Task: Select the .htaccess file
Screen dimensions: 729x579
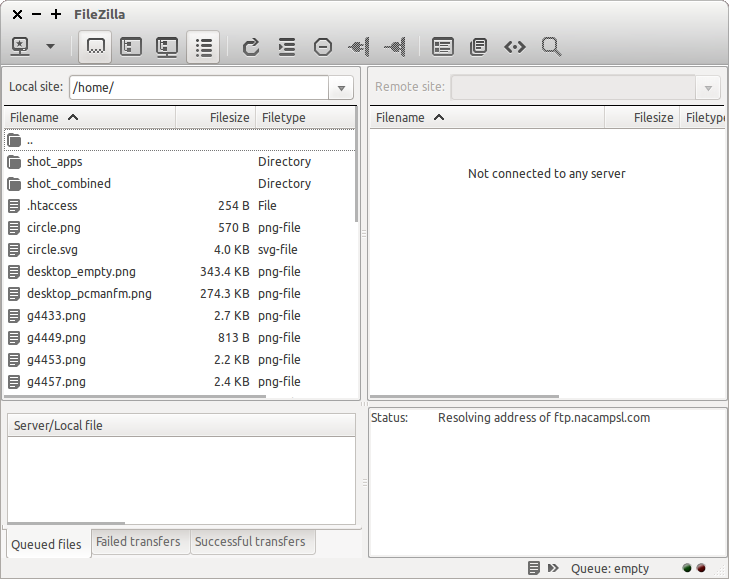Action: pos(179,206)
